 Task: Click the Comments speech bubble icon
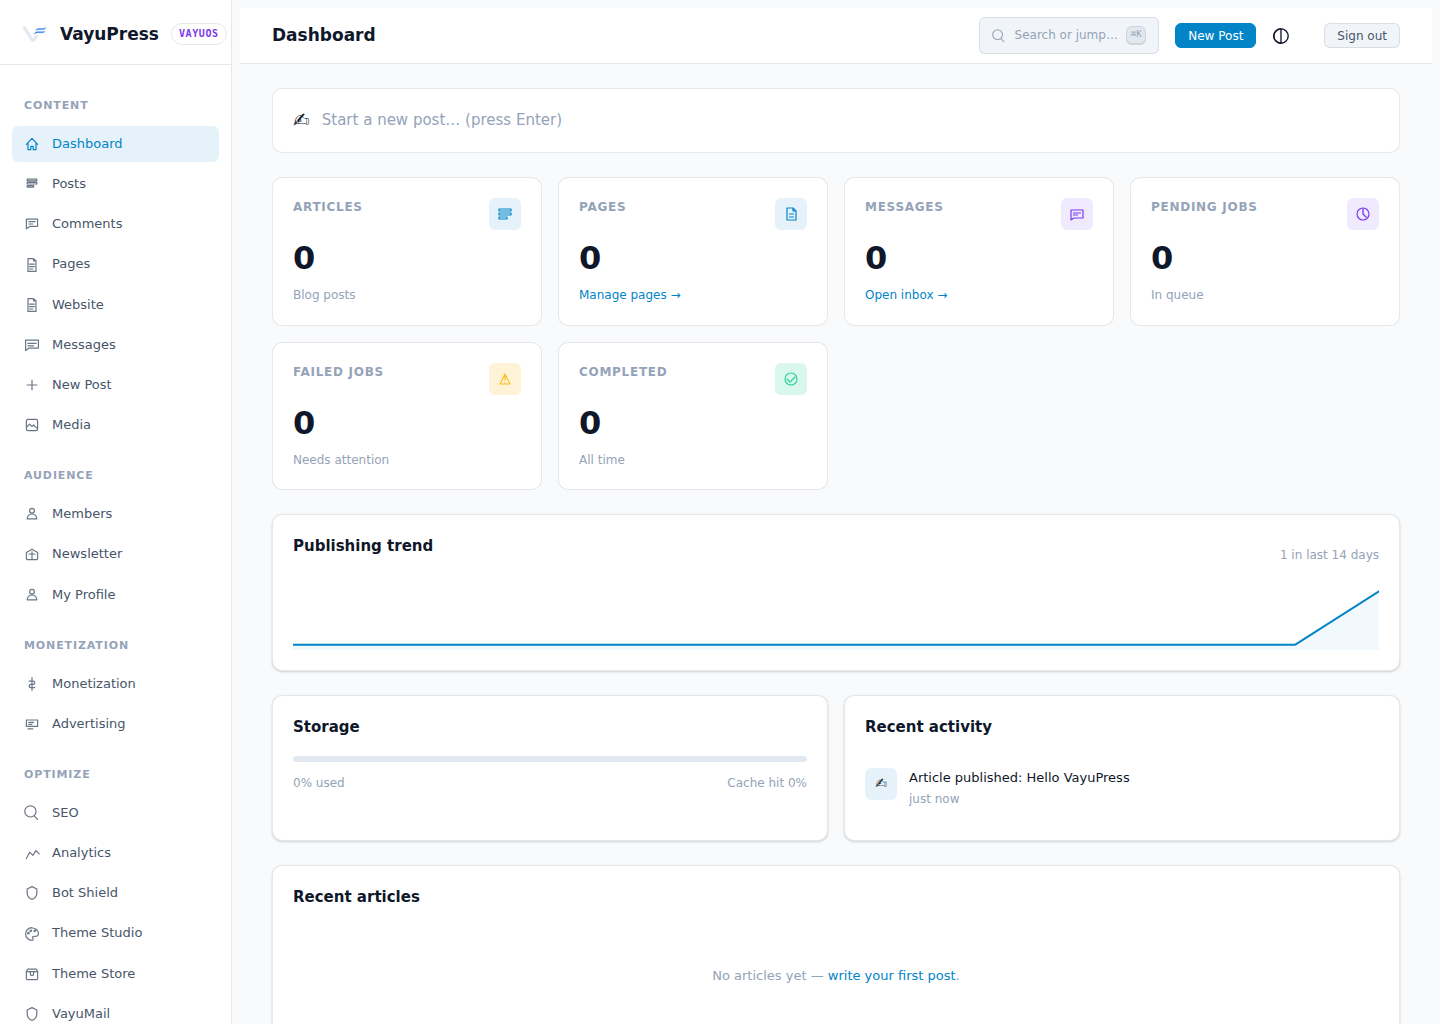pyautogui.click(x=32, y=224)
